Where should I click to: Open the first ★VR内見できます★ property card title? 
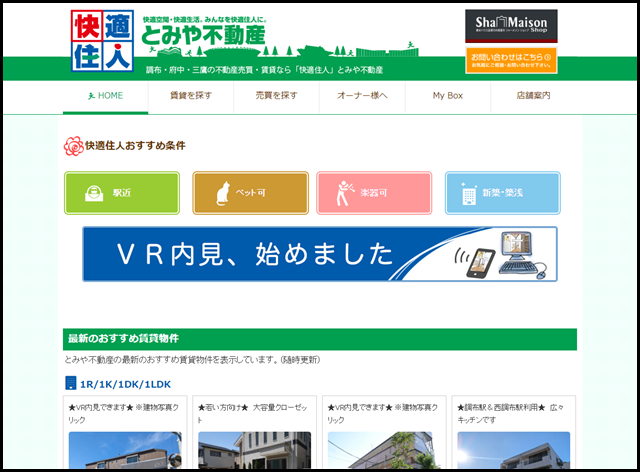123,414
